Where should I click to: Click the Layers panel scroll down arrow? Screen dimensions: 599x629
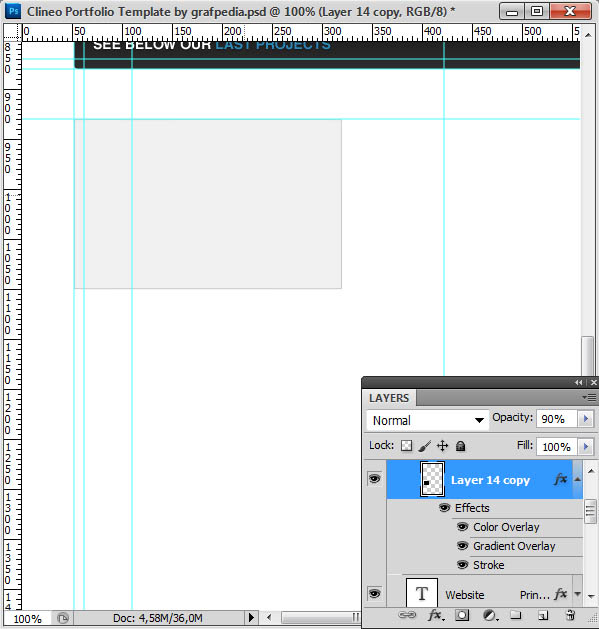591,597
